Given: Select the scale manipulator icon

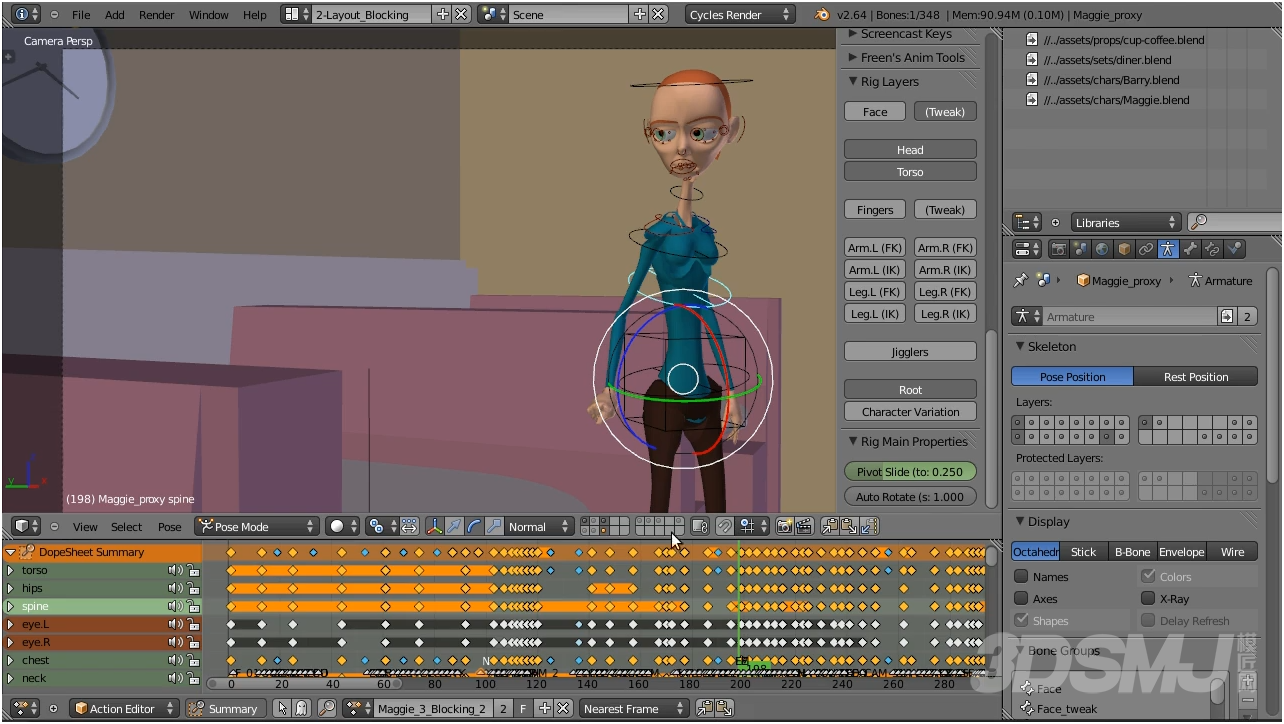Looking at the screenshot, I should click(493, 526).
